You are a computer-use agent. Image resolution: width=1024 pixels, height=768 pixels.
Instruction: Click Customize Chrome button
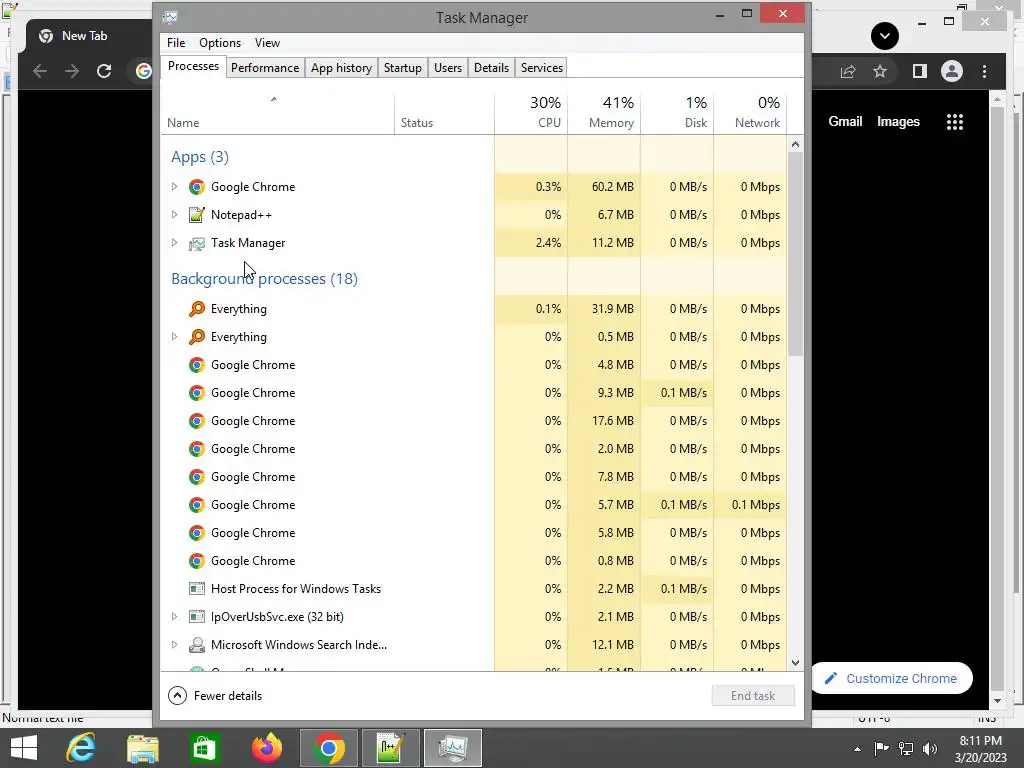tap(891, 679)
